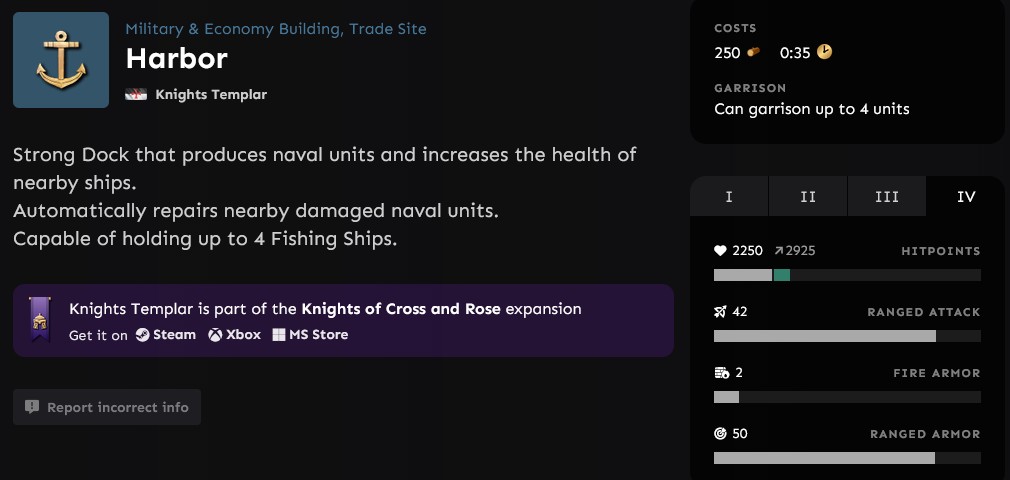1010x480 pixels.
Task: Click the Harbor anchor building icon
Action: coord(61,60)
